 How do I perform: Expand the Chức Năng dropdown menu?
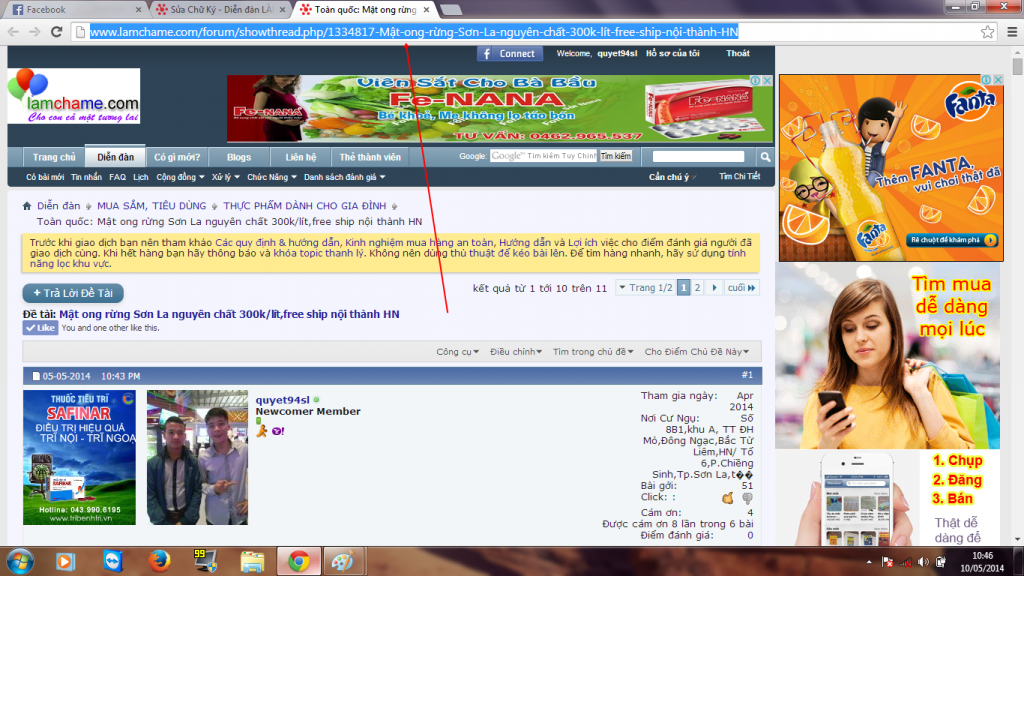coord(271,177)
